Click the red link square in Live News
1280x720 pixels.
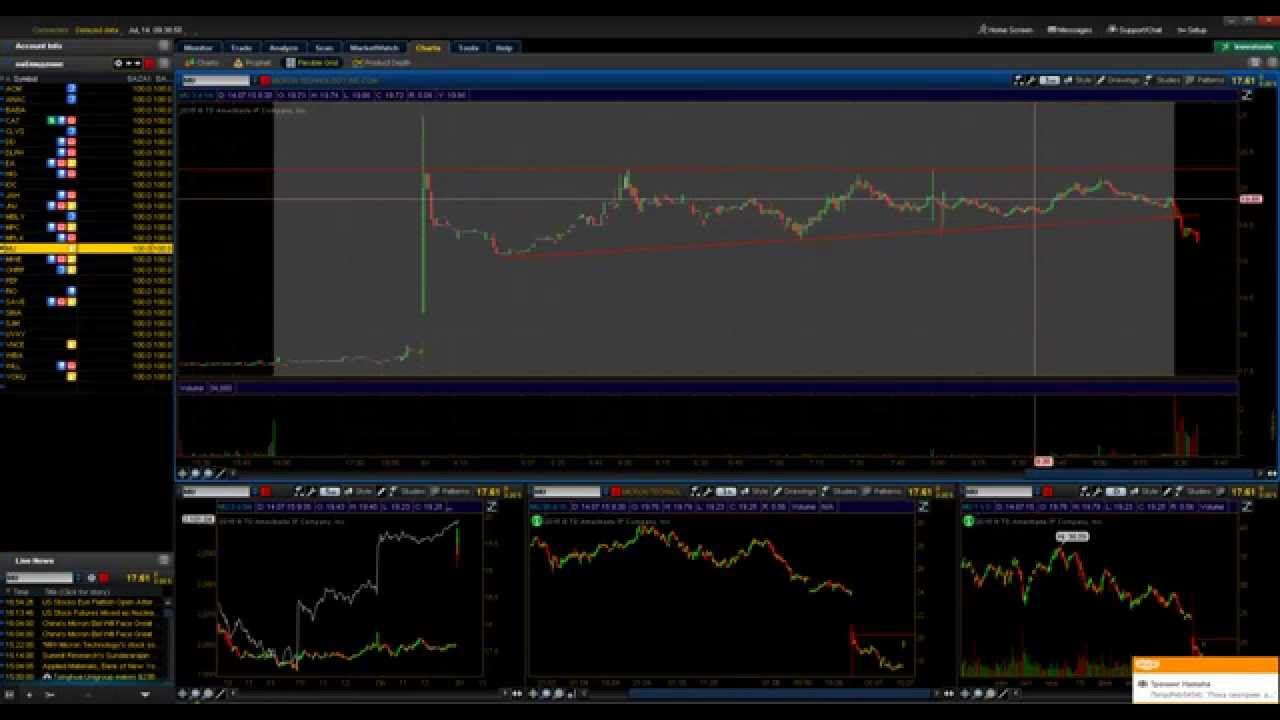(103, 577)
